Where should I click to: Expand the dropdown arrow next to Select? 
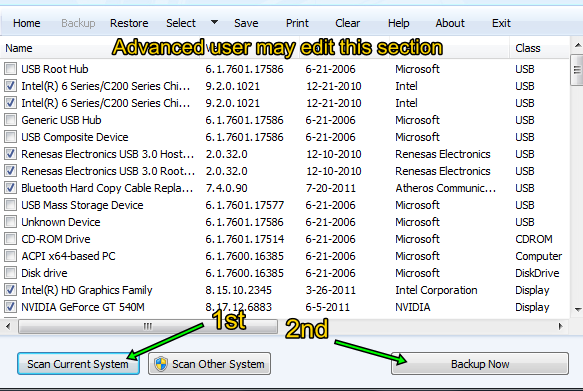(x=214, y=22)
